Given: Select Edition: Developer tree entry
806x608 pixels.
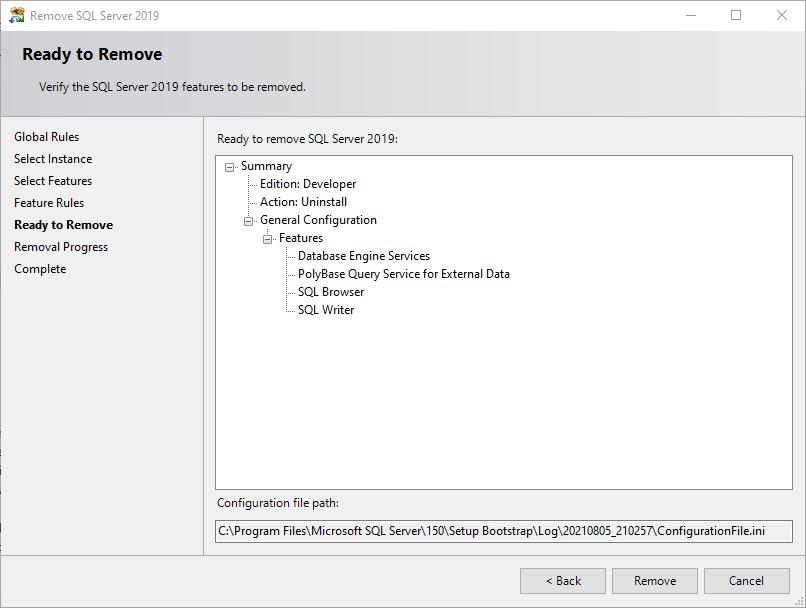Looking at the screenshot, I should coord(307,184).
